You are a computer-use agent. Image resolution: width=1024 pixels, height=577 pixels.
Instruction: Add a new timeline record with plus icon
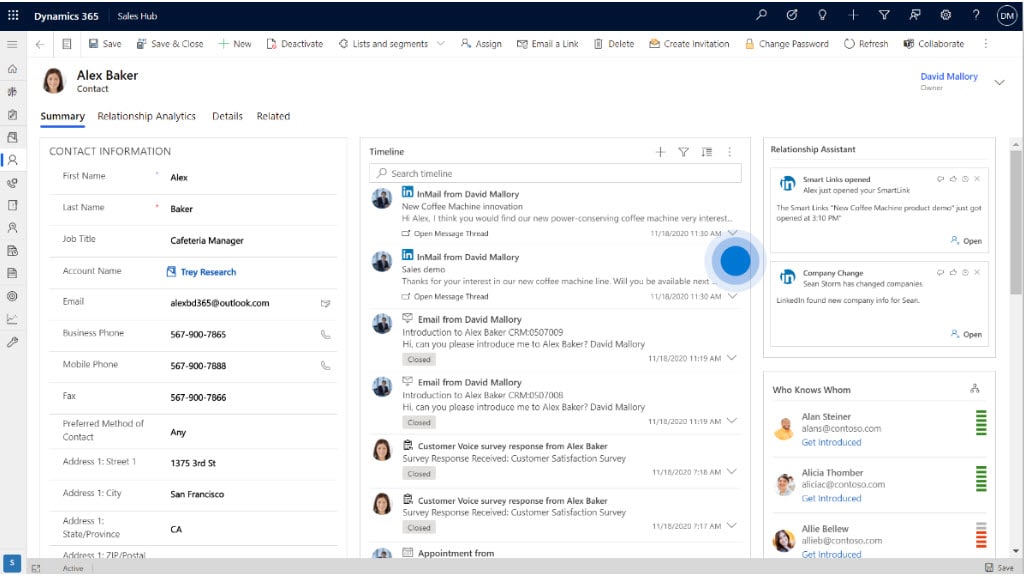click(660, 152)
